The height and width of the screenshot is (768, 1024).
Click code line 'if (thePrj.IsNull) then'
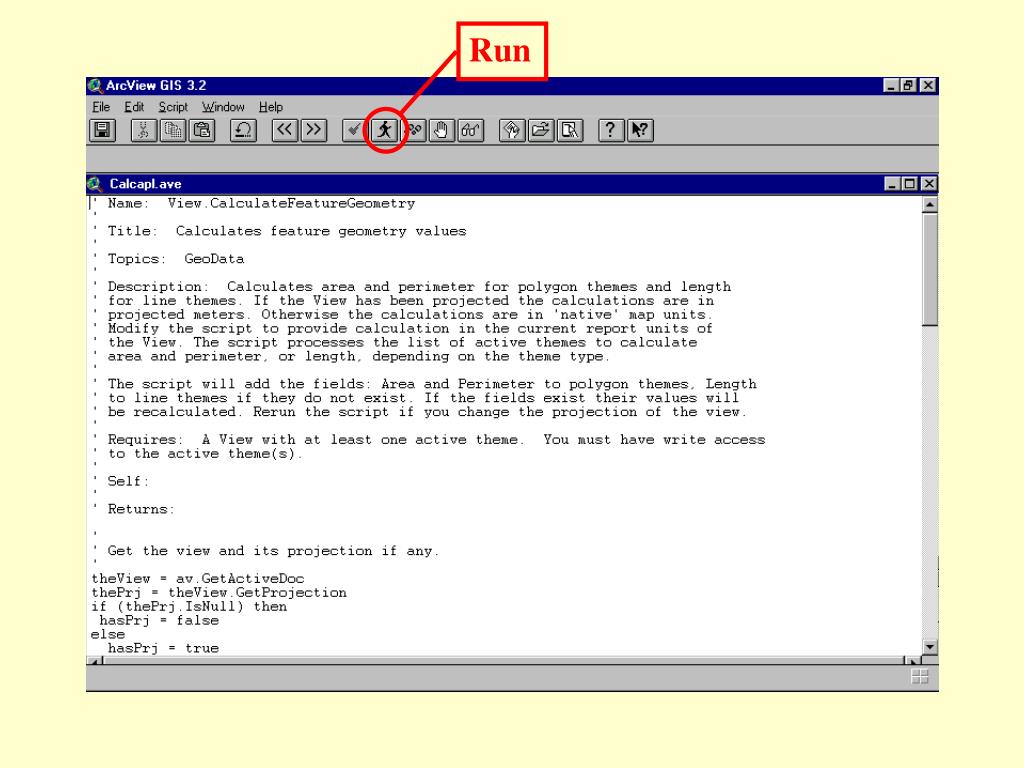[x=189, y=607]
